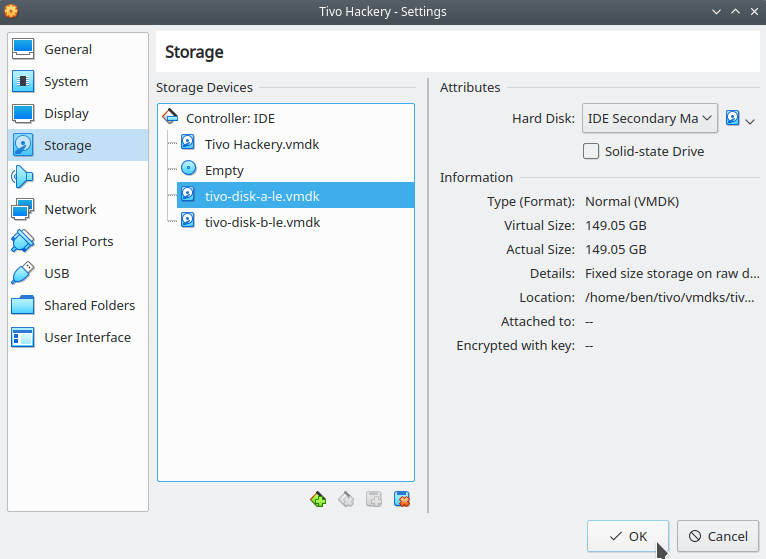
Task: Click the Audio speaker icon in sidebar
Action: (23, 177)
